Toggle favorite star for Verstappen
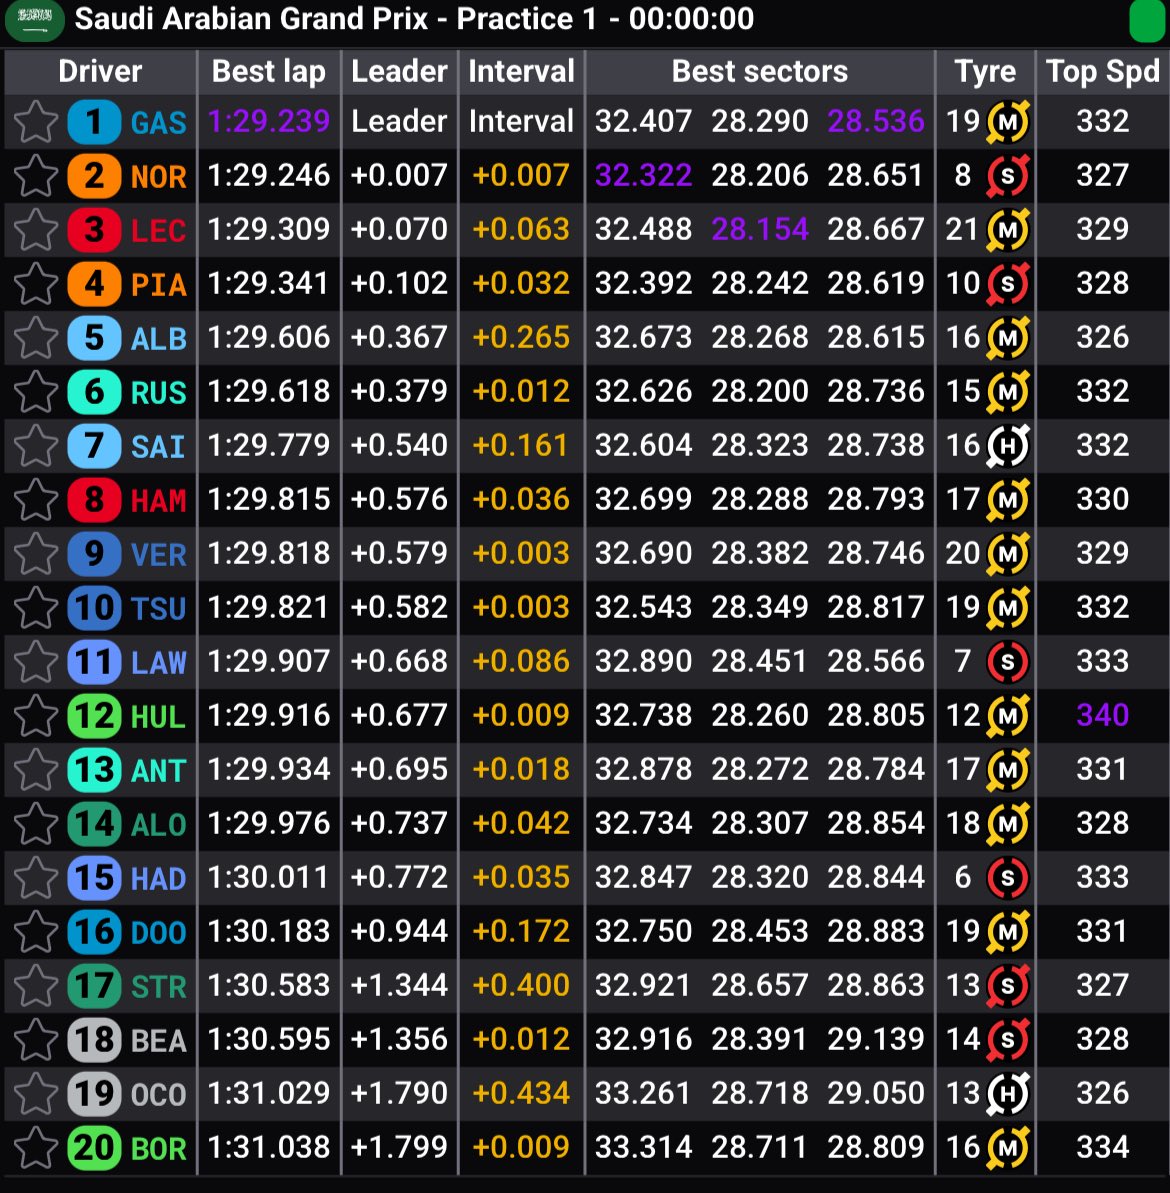 (x=36, y=554)
